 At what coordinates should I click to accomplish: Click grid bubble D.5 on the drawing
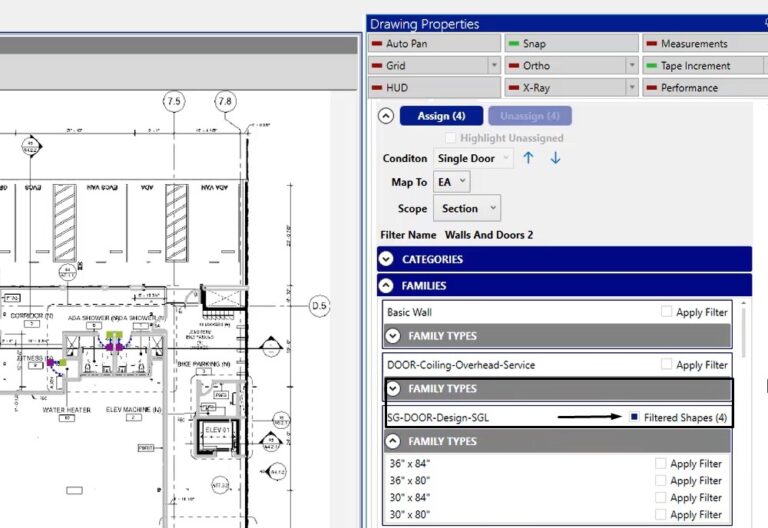coord(320,306)
